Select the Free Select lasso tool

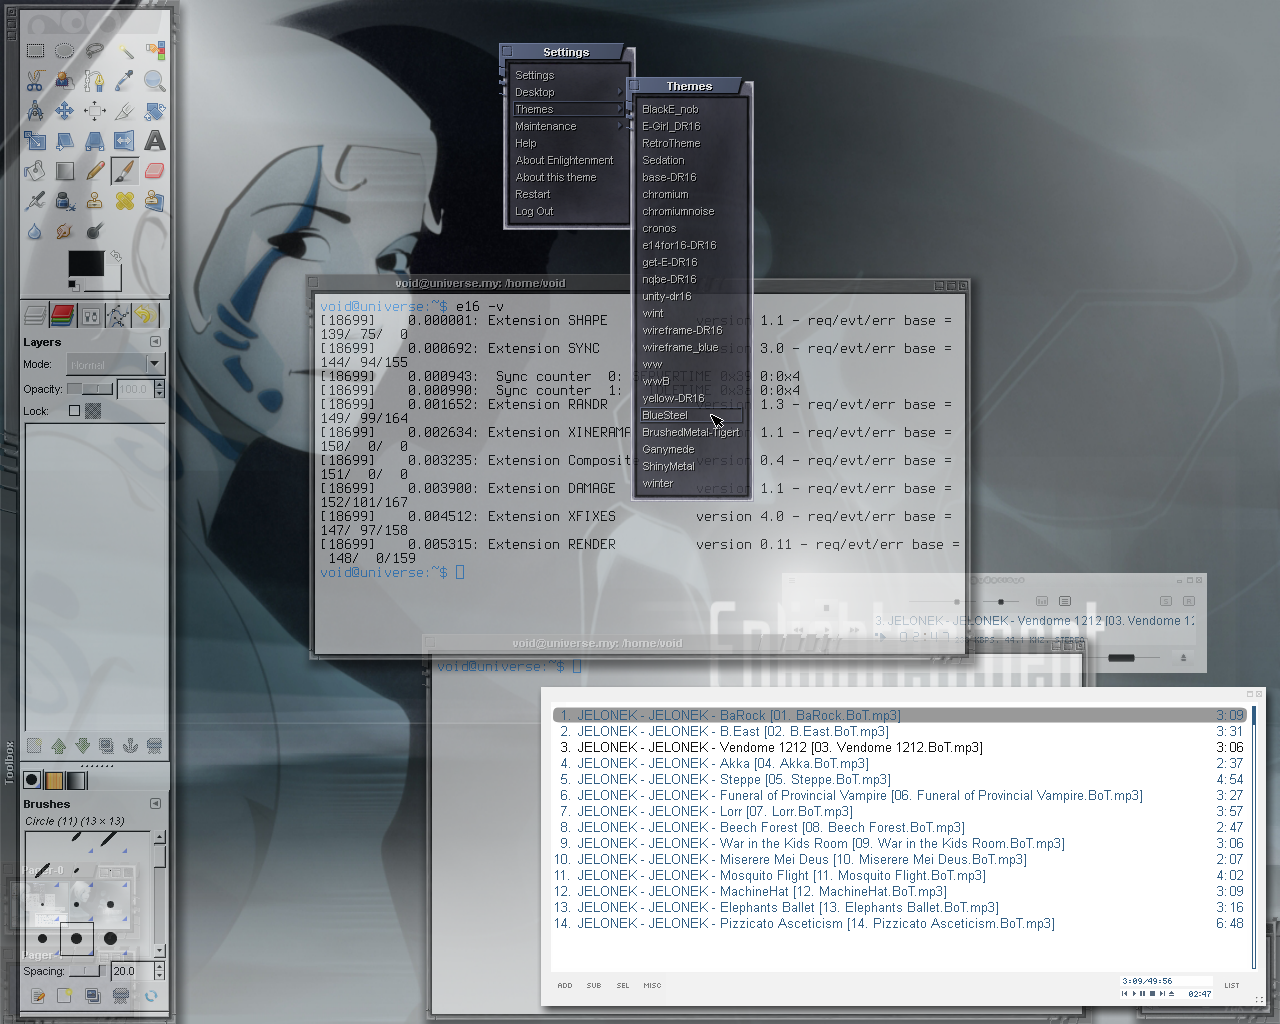95,50
